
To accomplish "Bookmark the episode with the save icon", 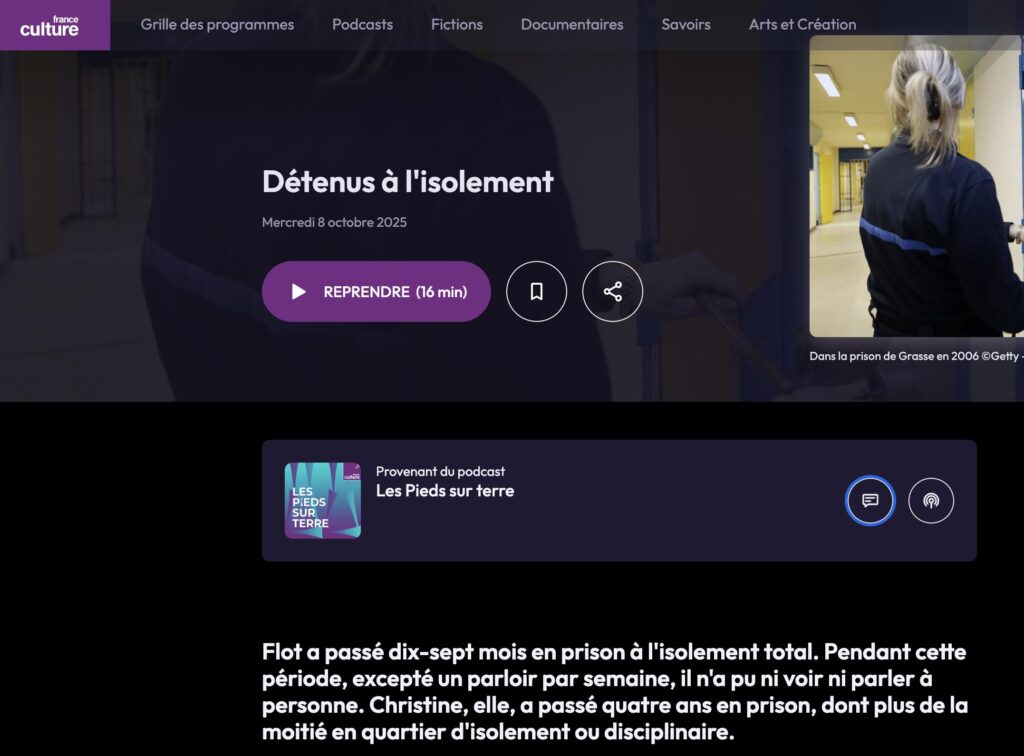I will pos(536,291).
